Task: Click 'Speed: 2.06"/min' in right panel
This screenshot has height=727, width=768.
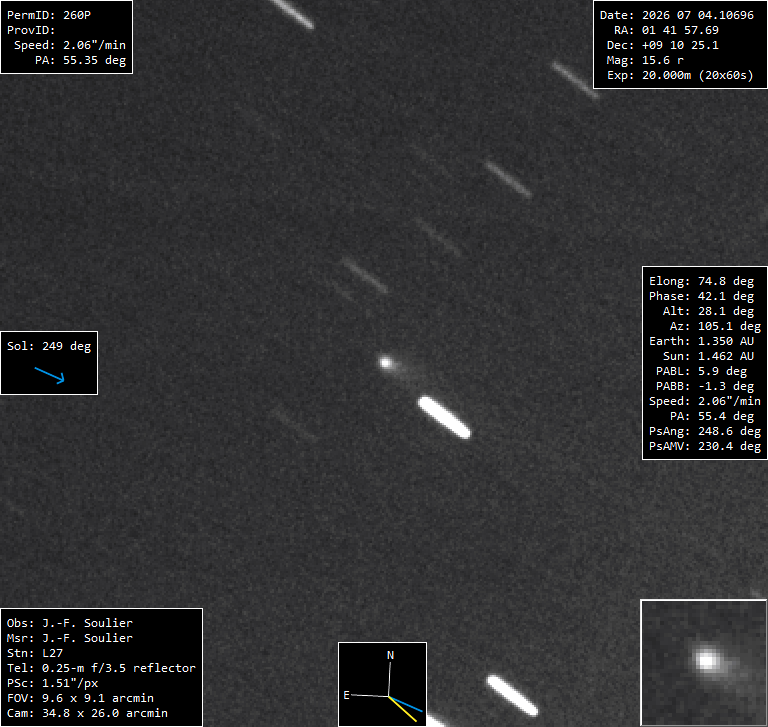Action: tap(705, 401)
